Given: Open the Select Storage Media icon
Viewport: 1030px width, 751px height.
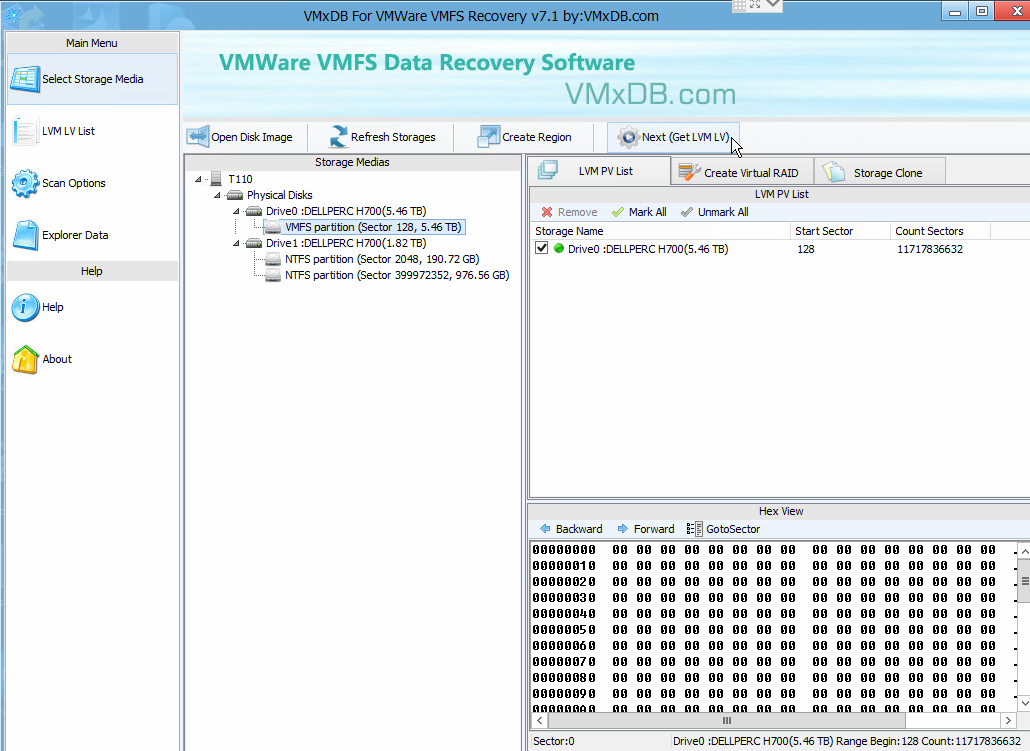Looking at the screenshot, I should [x=25, y=79].
